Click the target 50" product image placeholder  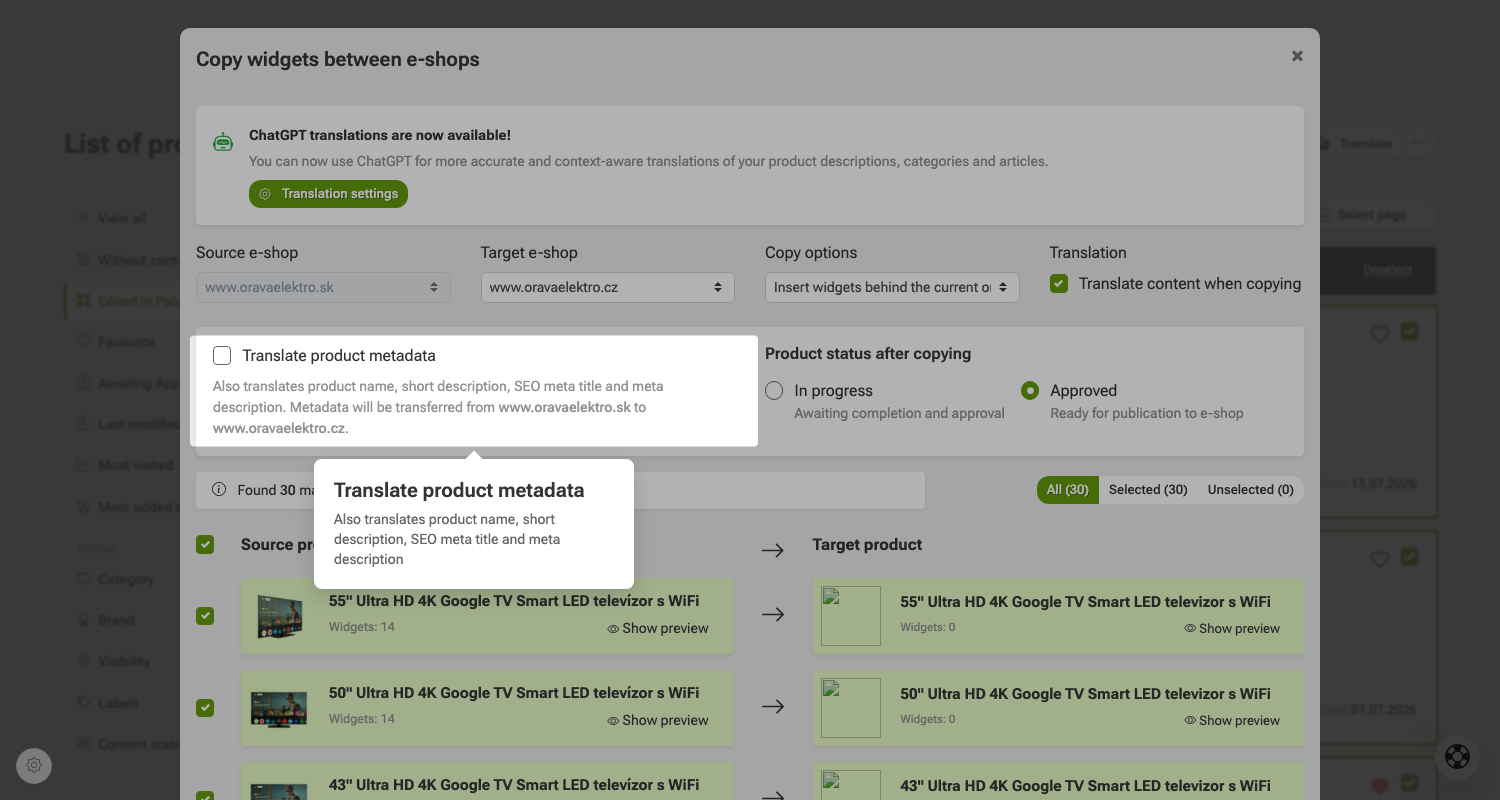(851, 708)
